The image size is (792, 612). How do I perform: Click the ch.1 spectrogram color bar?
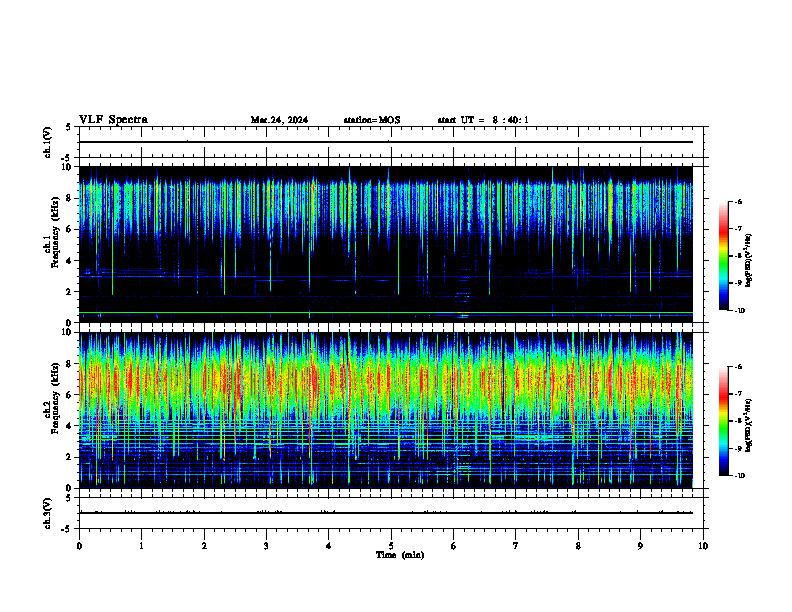pos(723,256)
